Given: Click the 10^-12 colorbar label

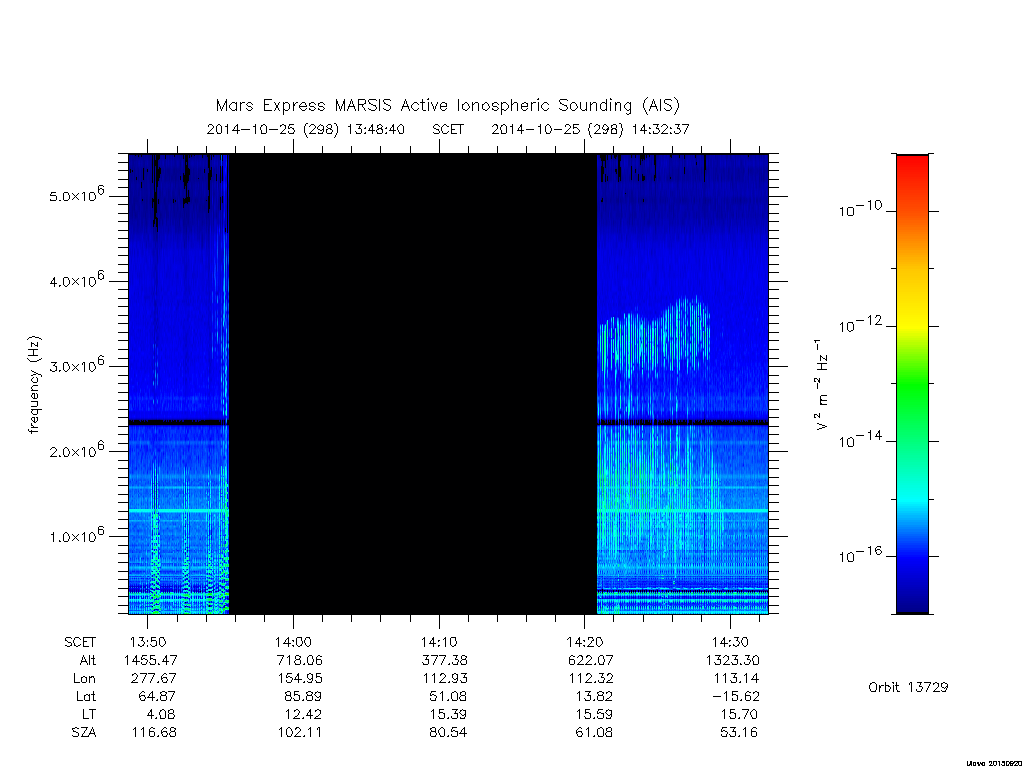Looking at the screenshot, I should point(859,324).
